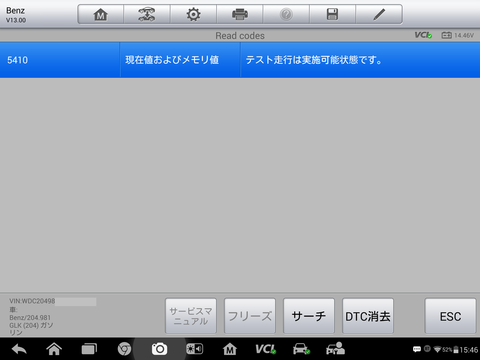The width and height of the screenshot is (480, 360).
Task: Open the help question-mark icon
Action: [286, 14]
